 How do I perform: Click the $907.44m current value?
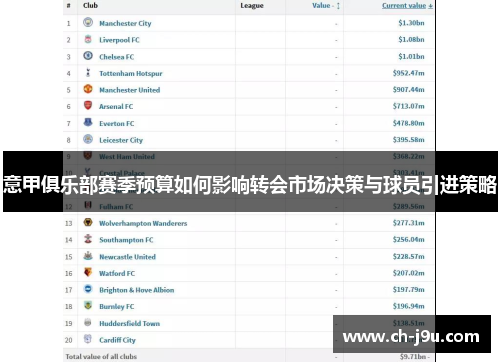(x=409, y=90)
